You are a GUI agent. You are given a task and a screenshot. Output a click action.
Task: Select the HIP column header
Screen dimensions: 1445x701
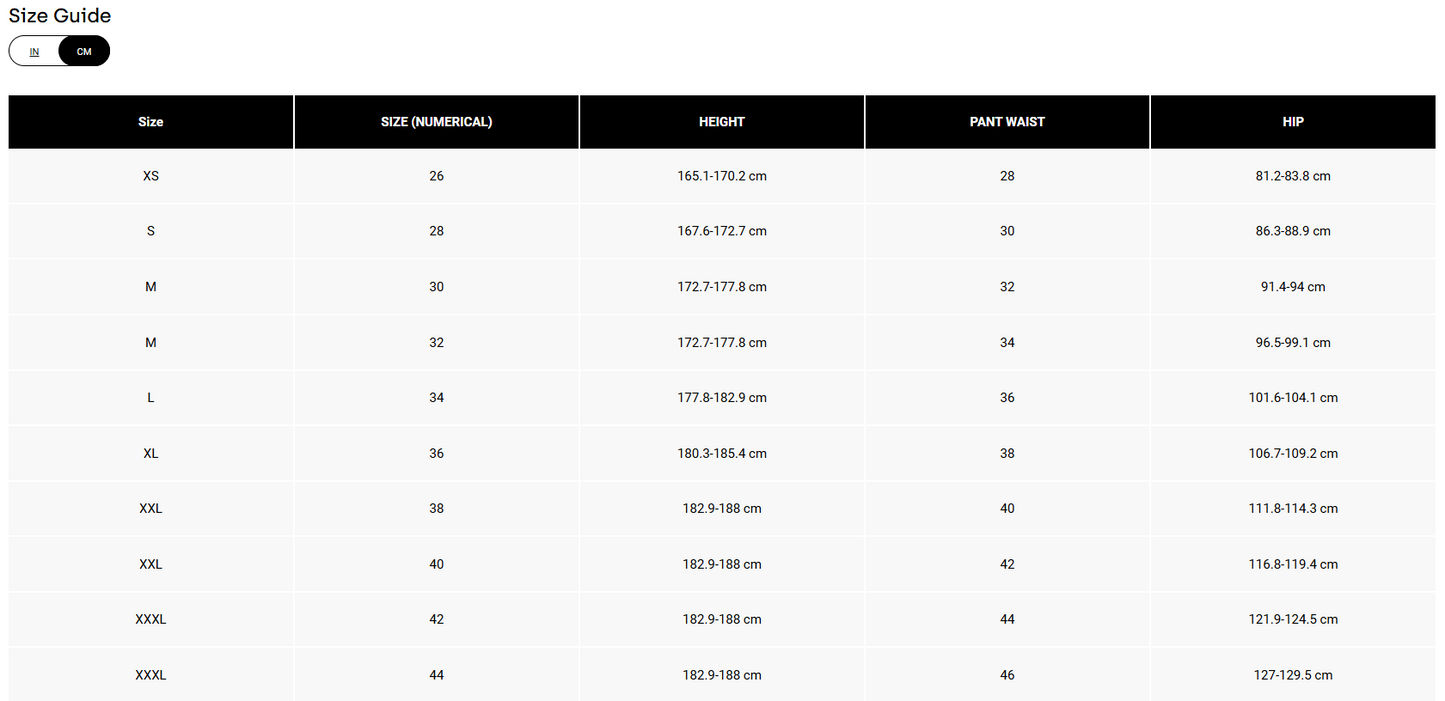(x=1293, y=122)
